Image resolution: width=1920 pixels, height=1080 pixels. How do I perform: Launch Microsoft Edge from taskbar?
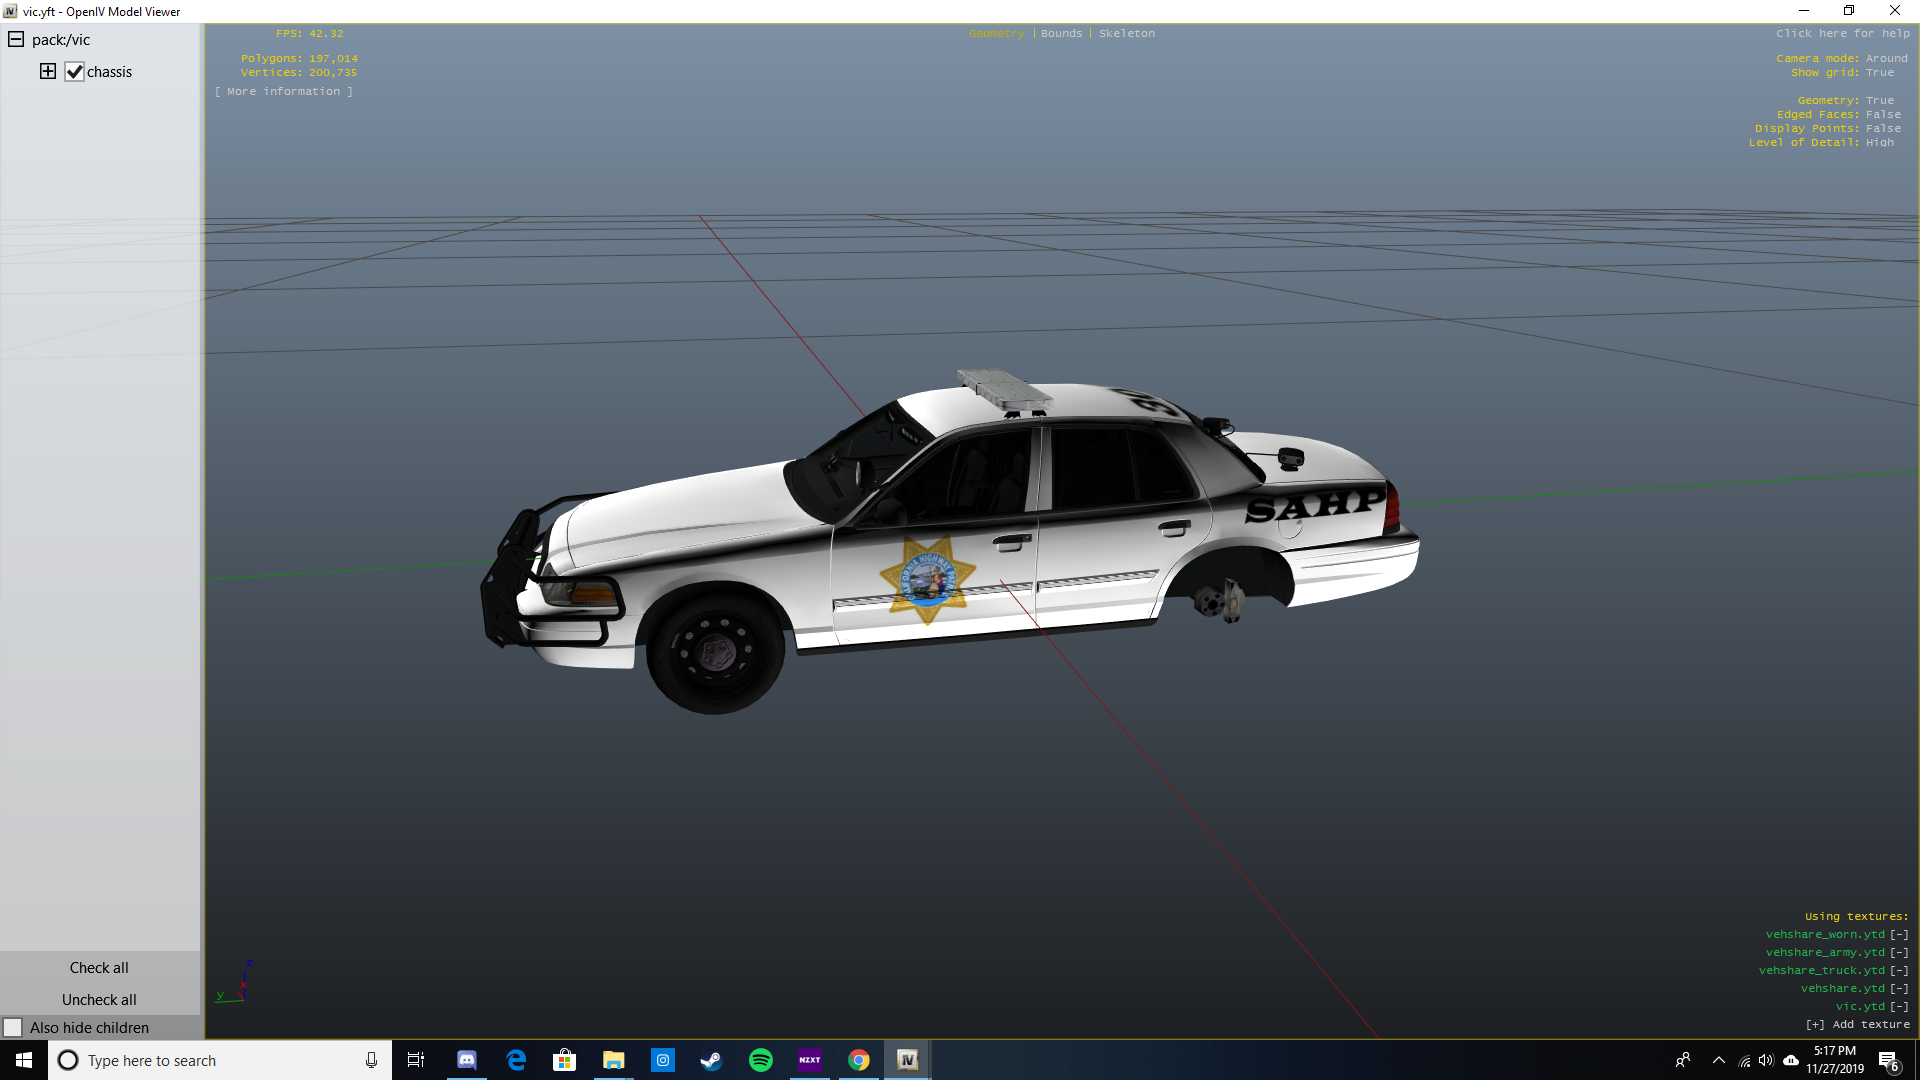[516, 1060]
